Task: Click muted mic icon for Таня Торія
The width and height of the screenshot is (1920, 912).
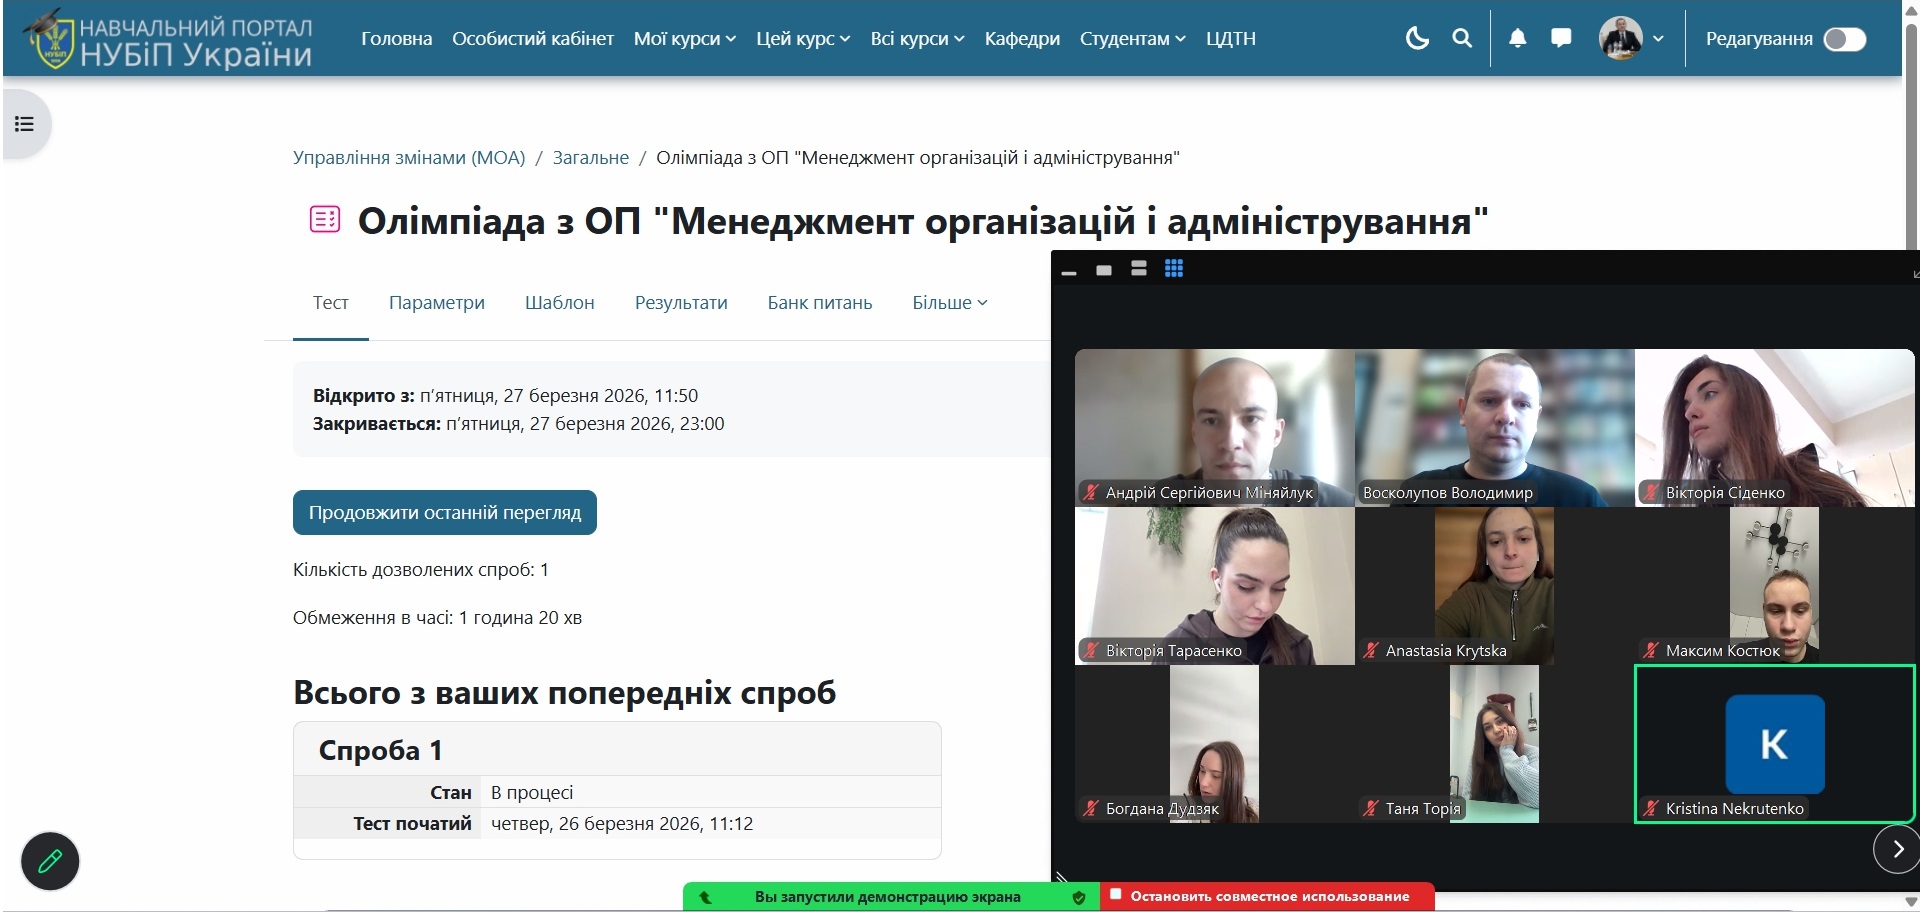Action: (1371, 808)
